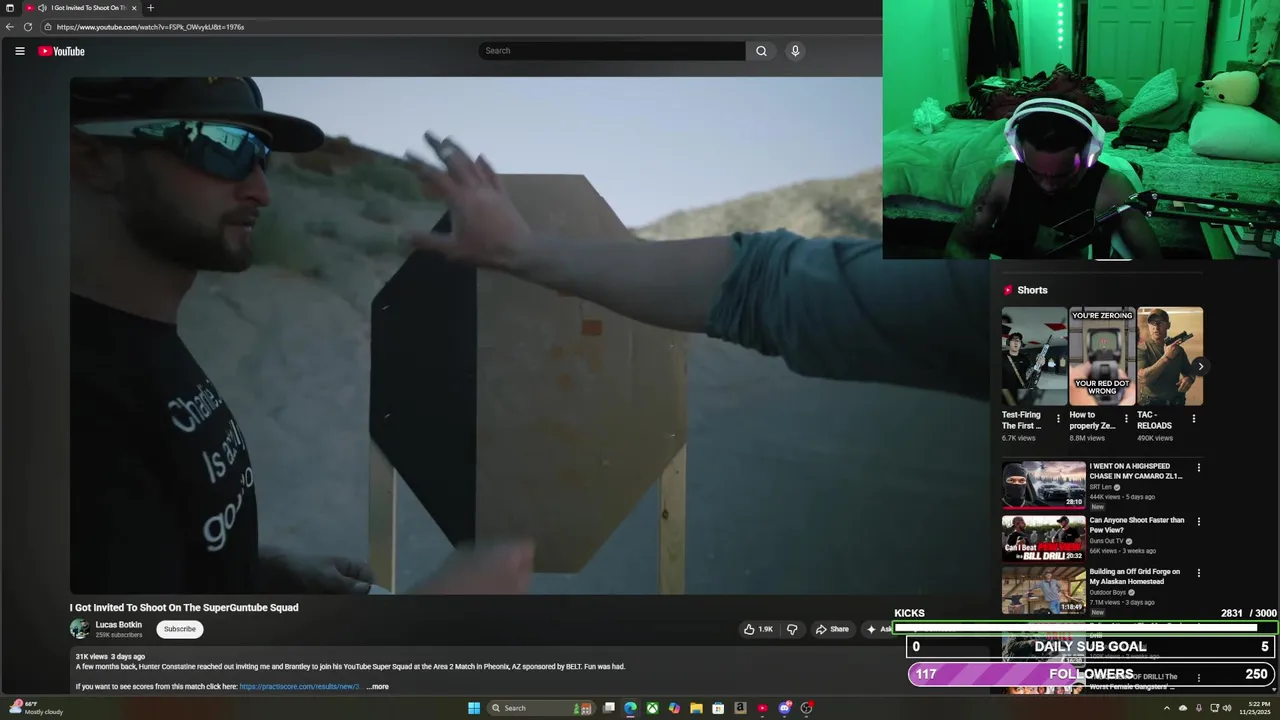Open options for Test-Firing The First short
Image resolution: width=1280 pixels, height=720 pixels.
pos(1058,419)
